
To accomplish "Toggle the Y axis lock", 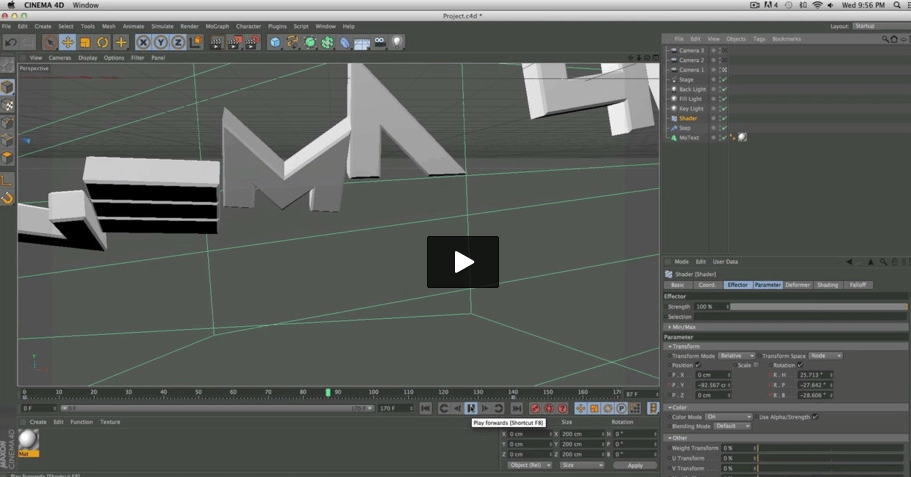I will [160, 42].
